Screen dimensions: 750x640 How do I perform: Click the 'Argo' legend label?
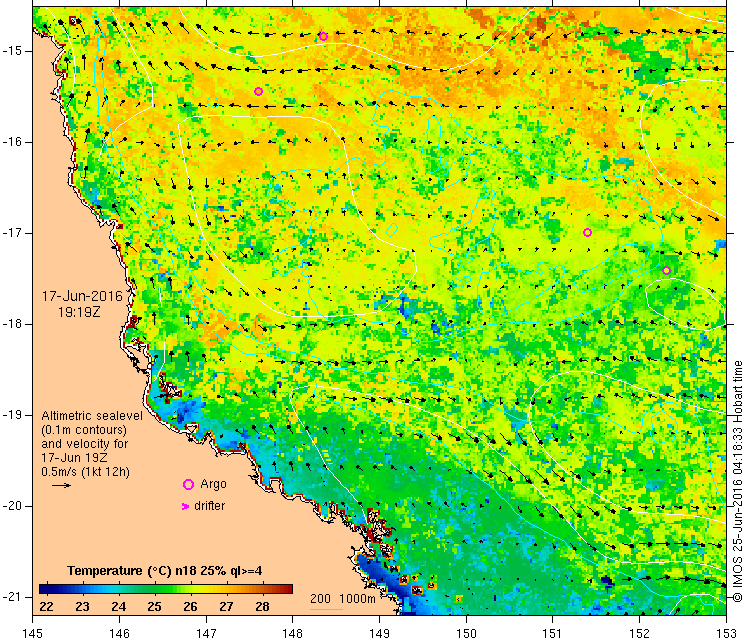click(213, 484)
